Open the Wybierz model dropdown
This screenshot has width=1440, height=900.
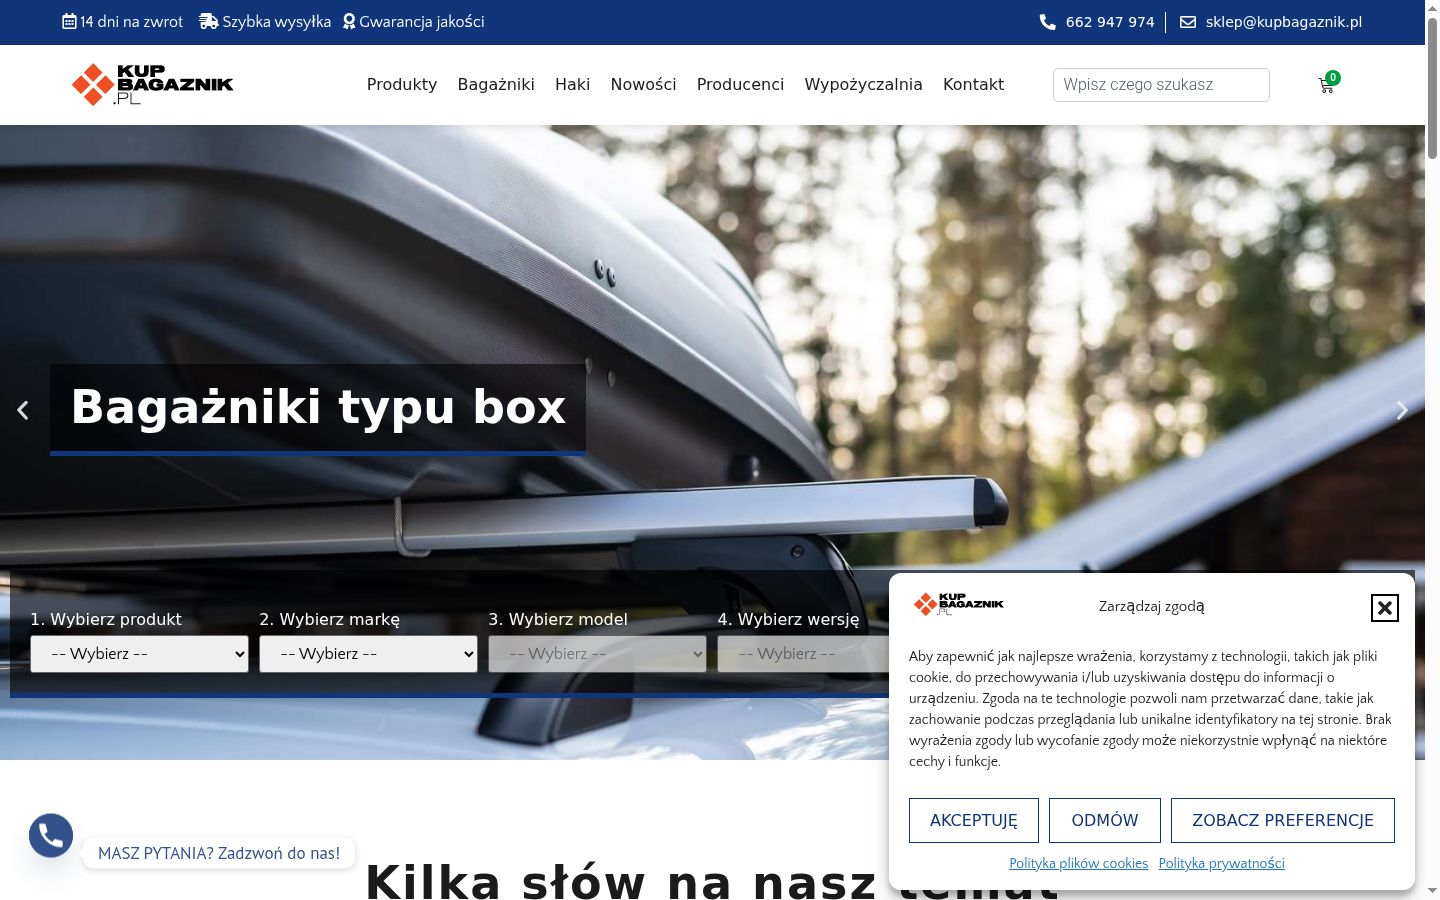597,654
